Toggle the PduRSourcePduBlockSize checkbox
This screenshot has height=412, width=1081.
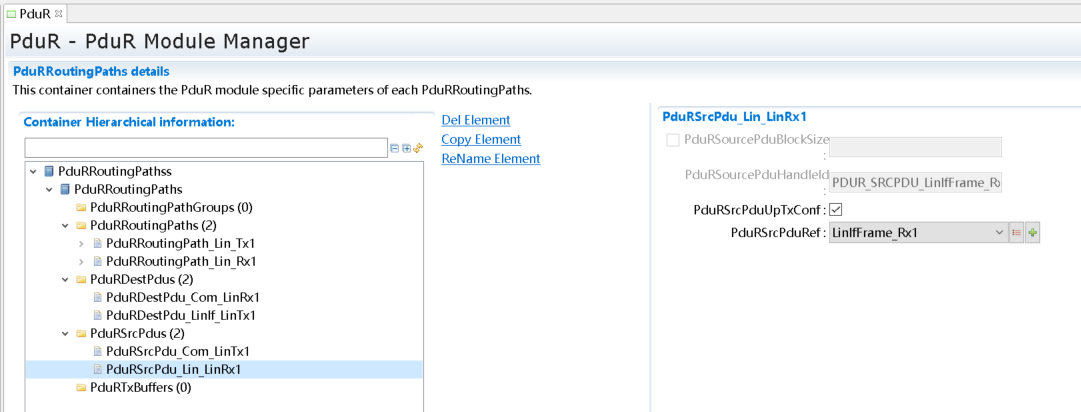coord(673,140)
